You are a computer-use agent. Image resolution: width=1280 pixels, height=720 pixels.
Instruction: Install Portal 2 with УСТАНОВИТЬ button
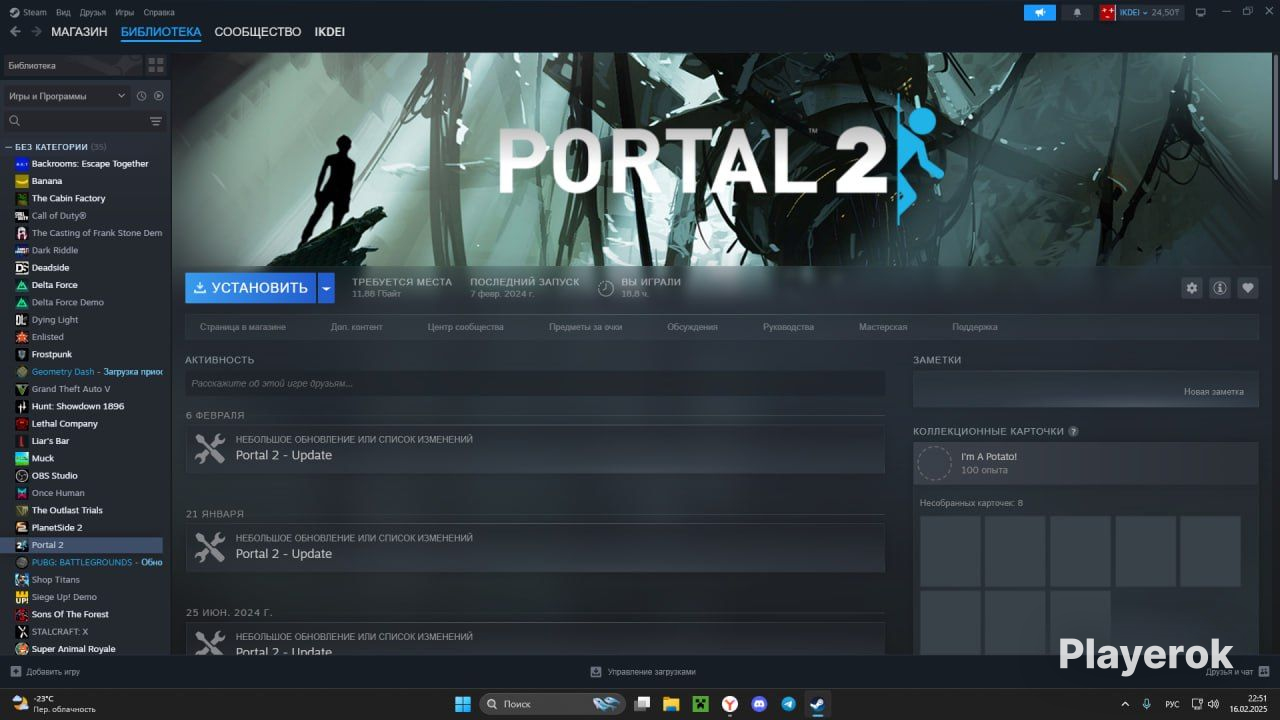click(250, 288)
